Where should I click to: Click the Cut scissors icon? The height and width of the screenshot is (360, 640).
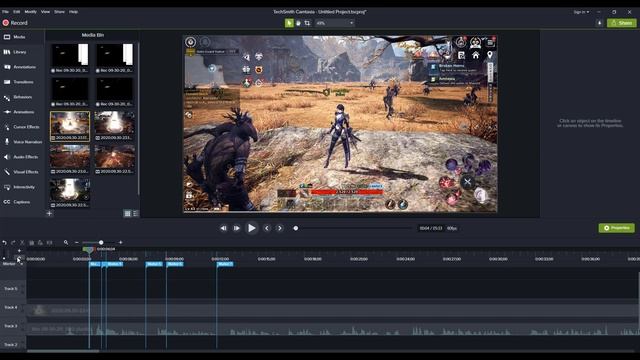click(x=22, y=242)
